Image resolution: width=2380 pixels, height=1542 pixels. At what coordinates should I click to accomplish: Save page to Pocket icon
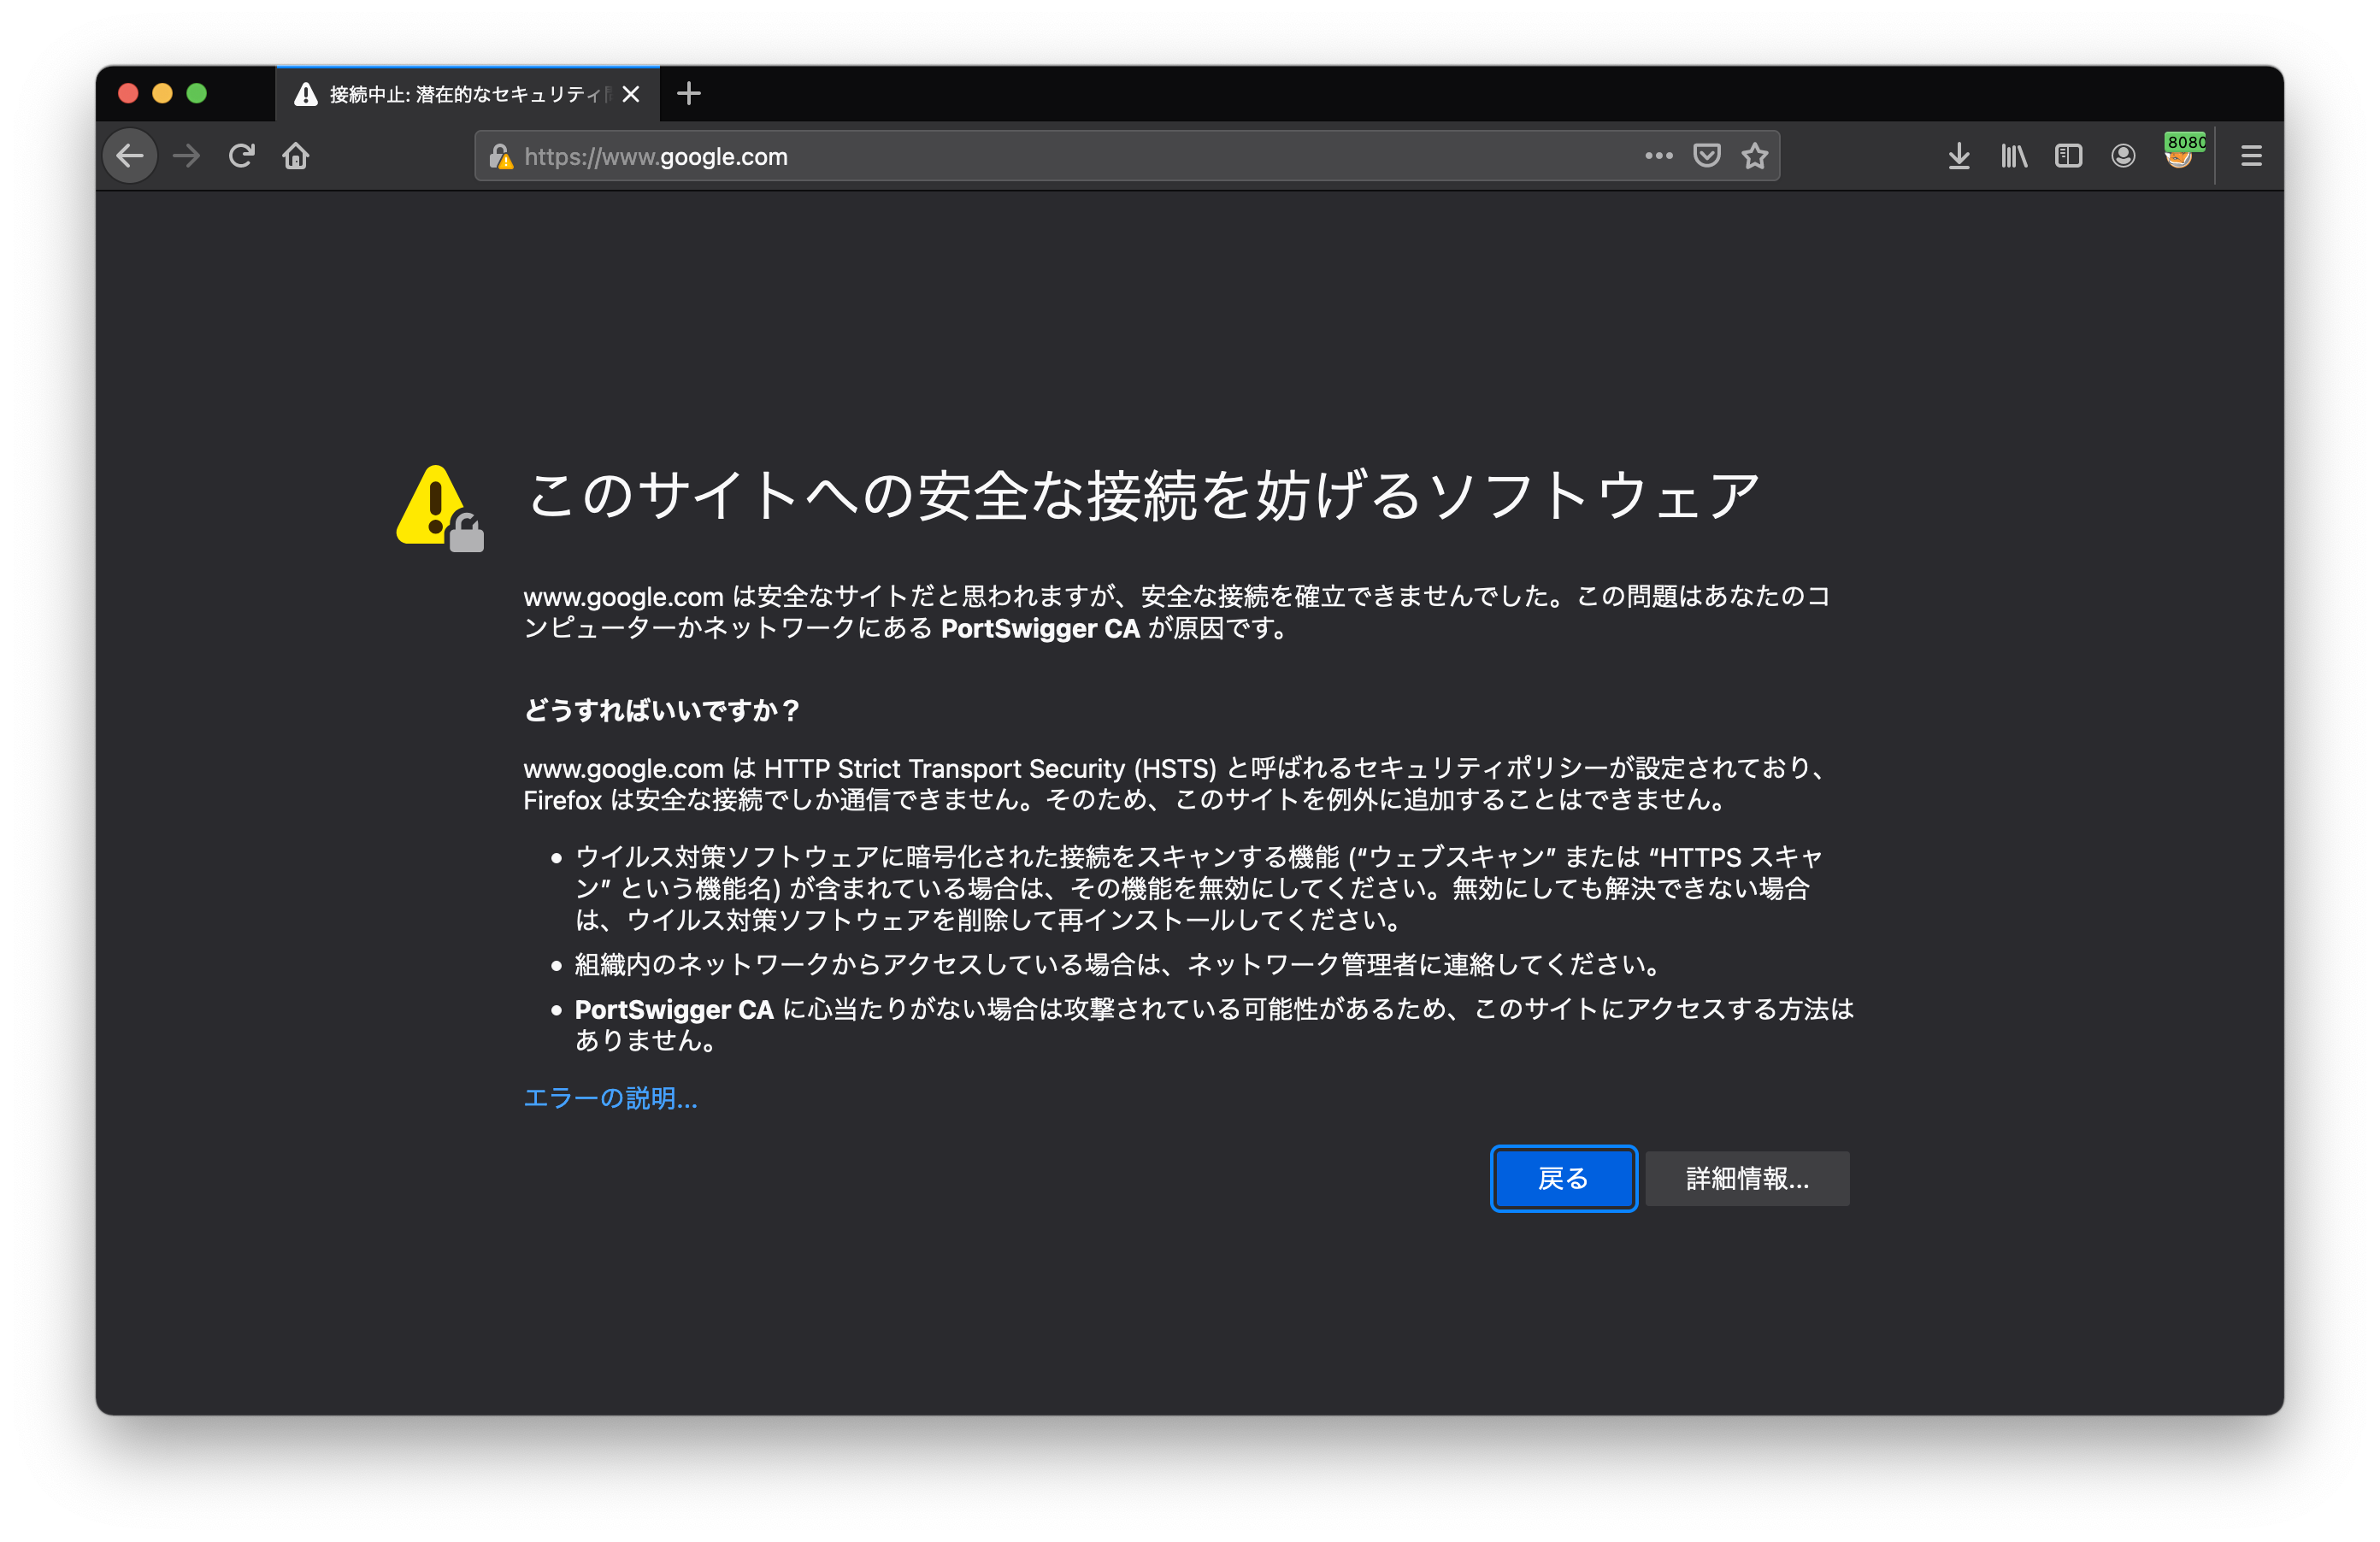pyautogui.click(x=1706, y=156)
